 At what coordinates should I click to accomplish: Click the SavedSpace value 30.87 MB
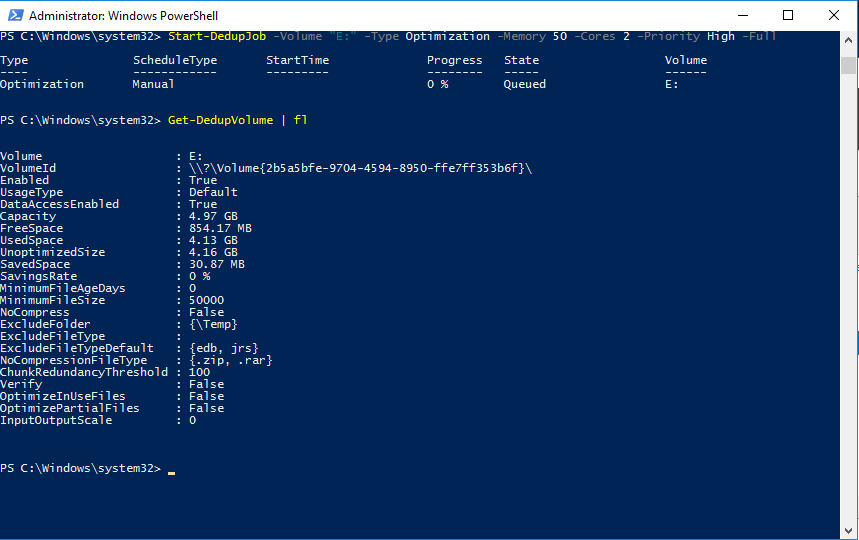click(216, 264)
